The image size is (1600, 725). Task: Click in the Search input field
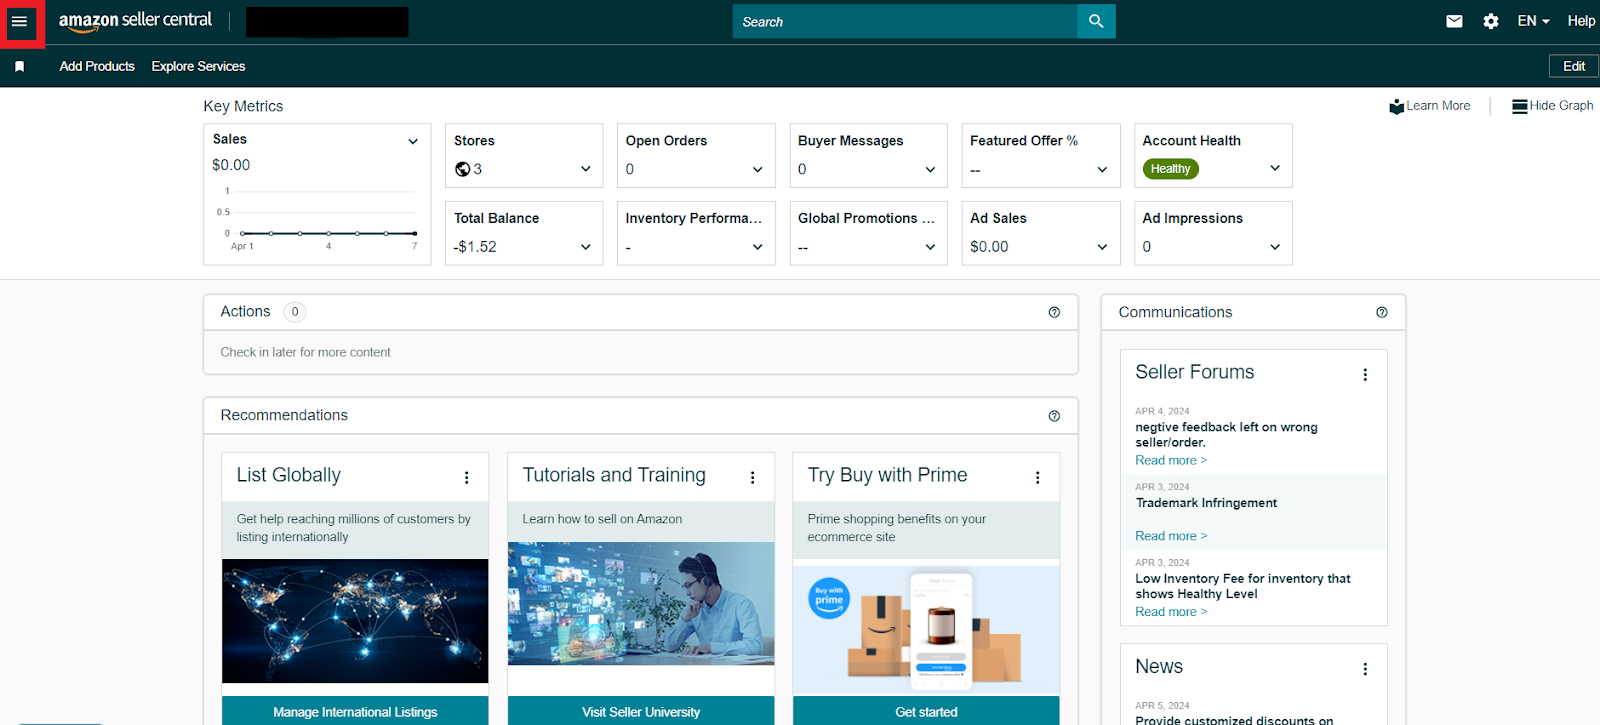pyautogui.click(x=905, y=21)
